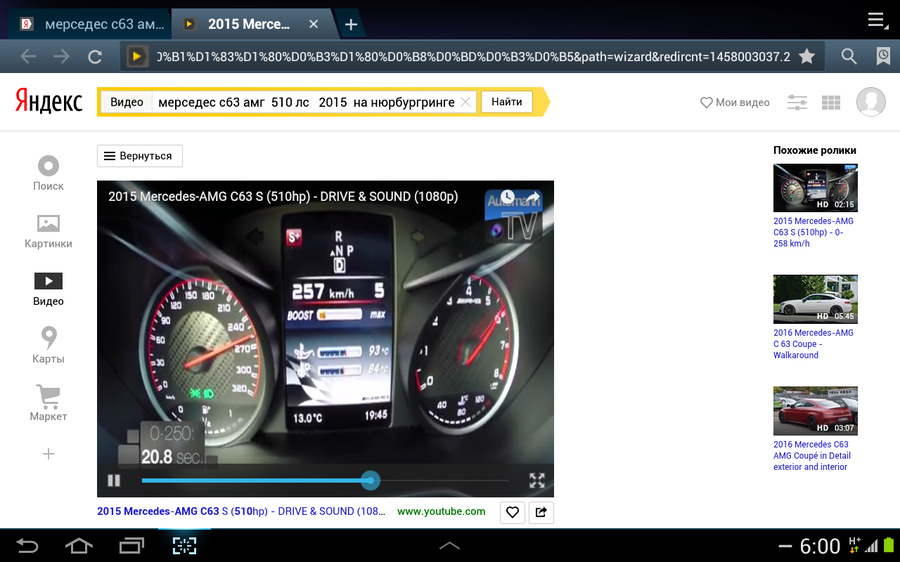Open white C 63 Coupe thumbnail
The width and height of the screenshot is (900, 562).
[815, 299]
